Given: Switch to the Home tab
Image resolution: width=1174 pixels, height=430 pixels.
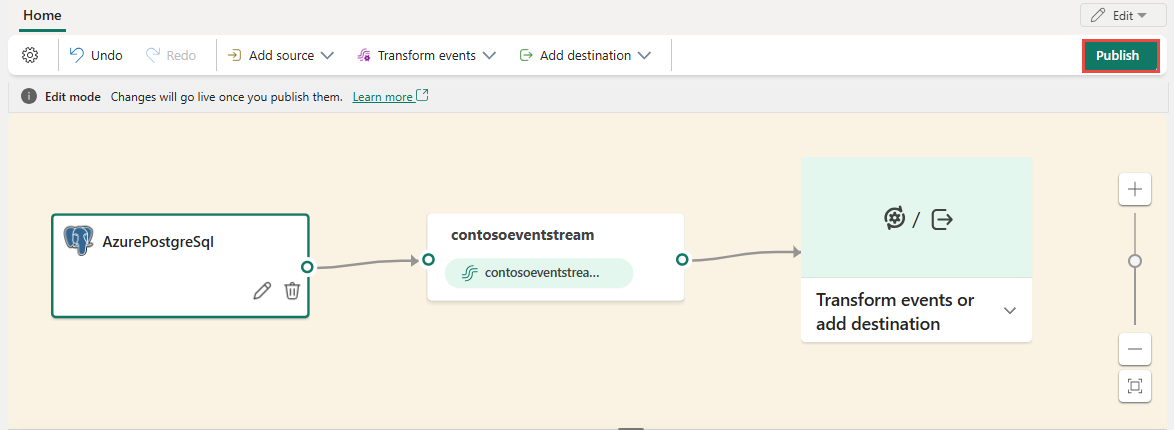Looking at the screenshot, I should tap(42, 15).
